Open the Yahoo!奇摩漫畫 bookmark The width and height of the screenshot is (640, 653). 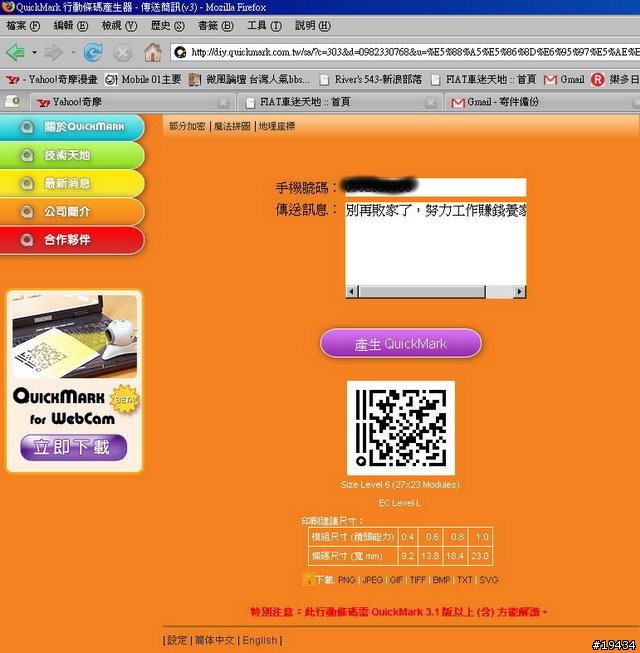(52, 79)
